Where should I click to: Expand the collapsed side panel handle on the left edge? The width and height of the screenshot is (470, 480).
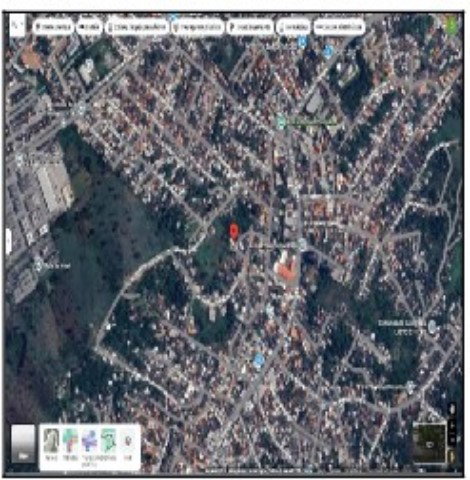pos(9,241)
